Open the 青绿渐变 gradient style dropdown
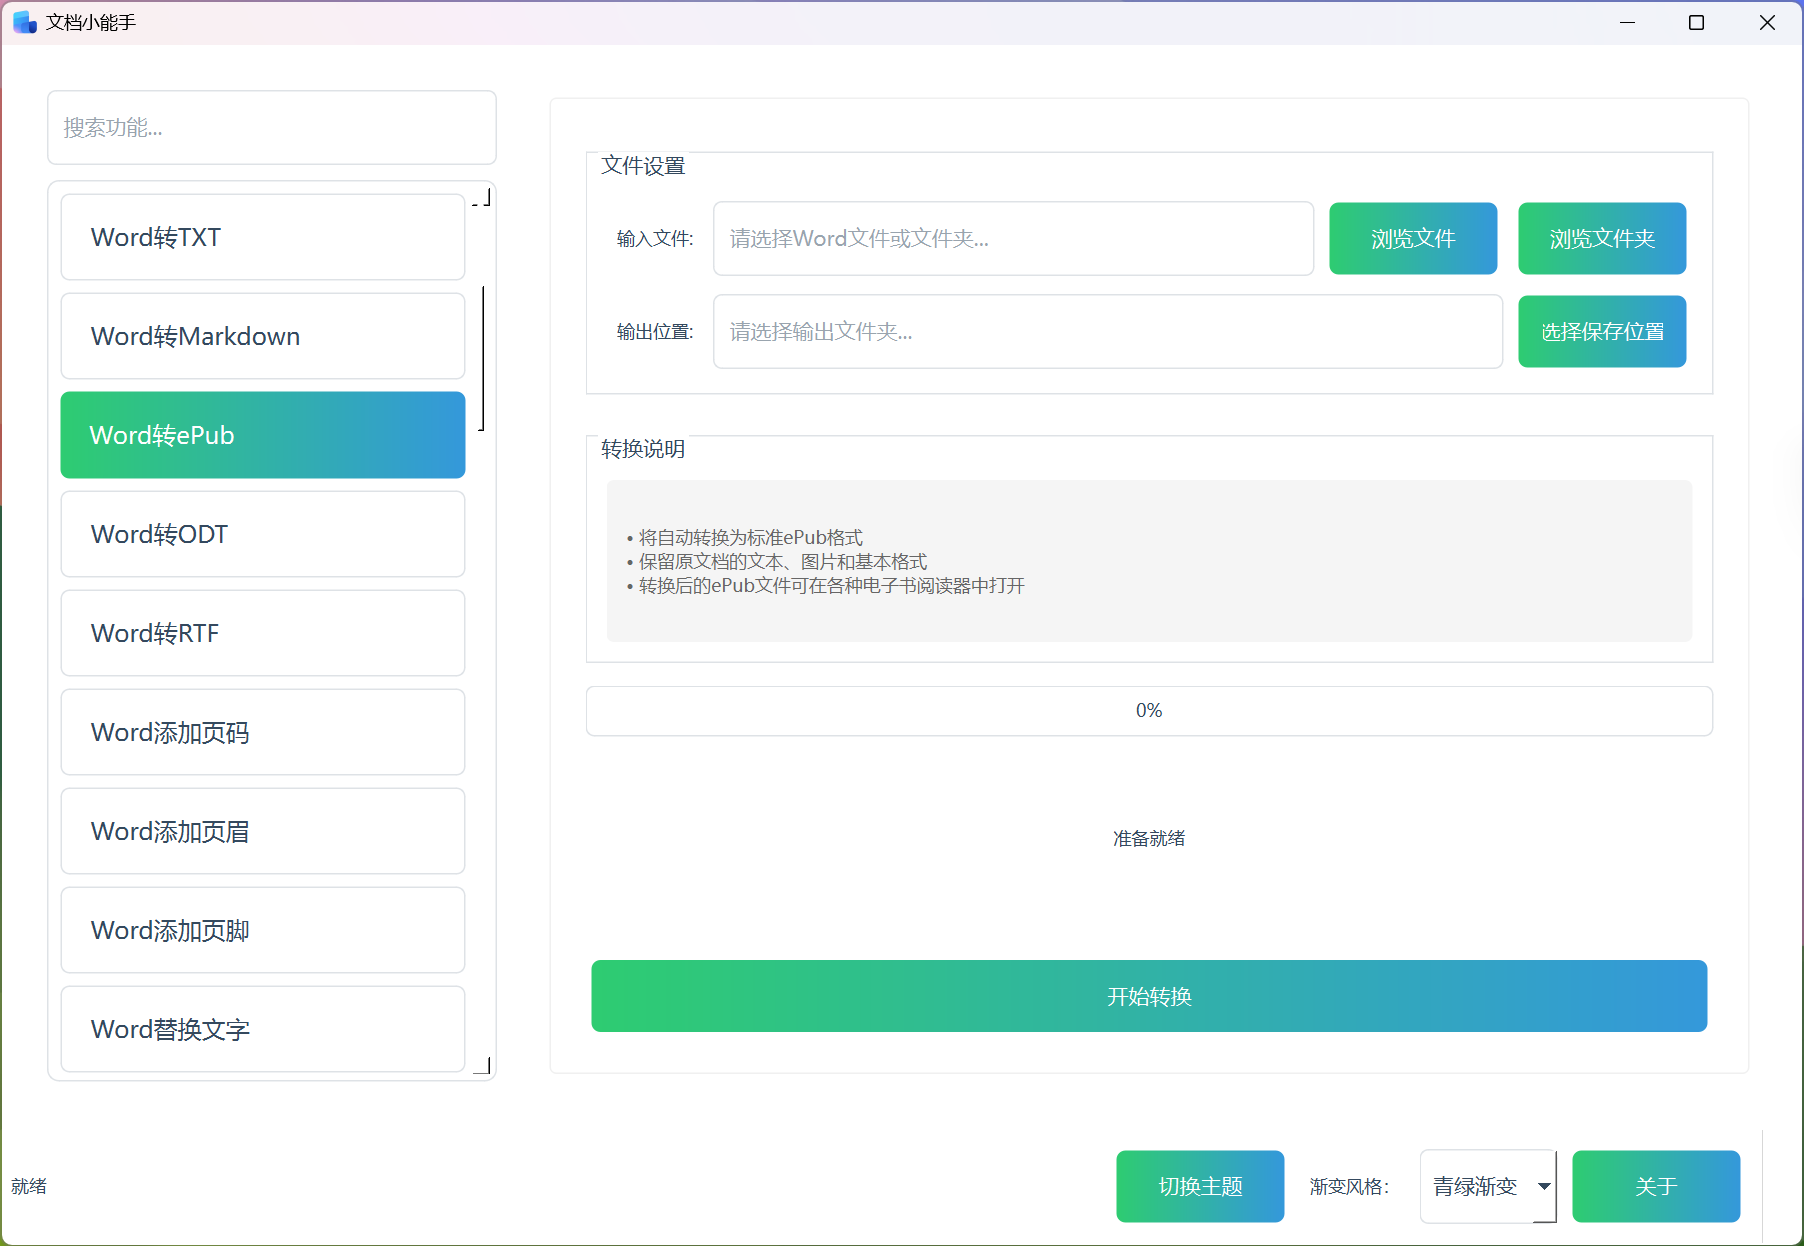 pos(1487,1186)
